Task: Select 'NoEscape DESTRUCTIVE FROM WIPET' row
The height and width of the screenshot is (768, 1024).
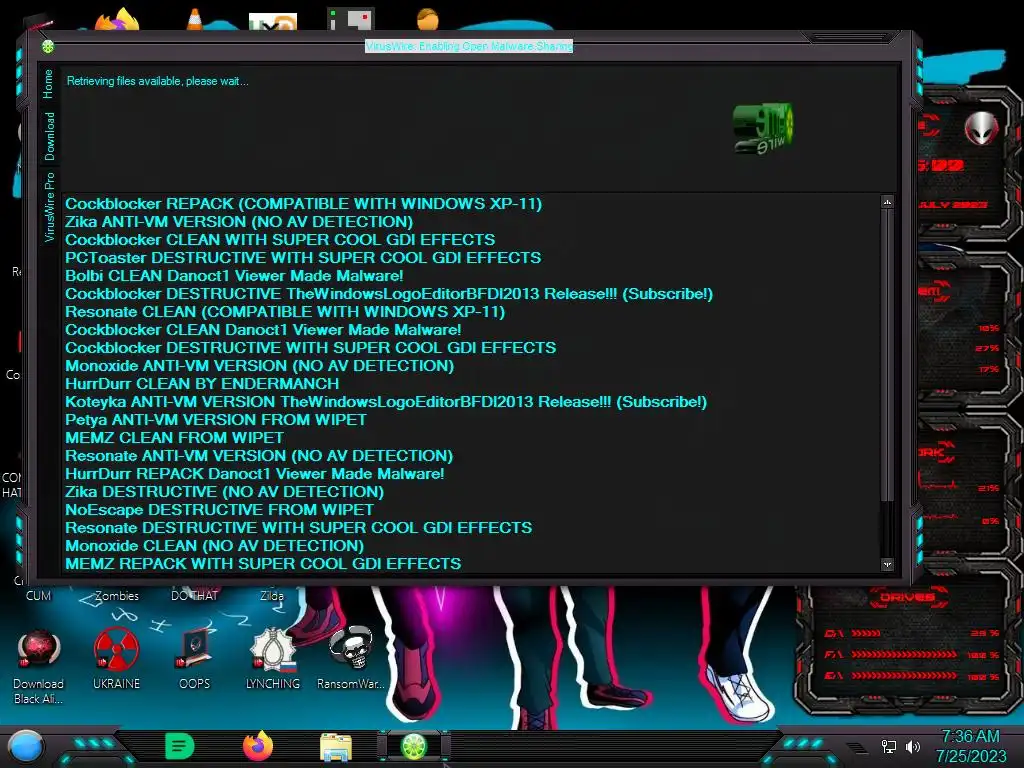Action: pyautogui.click(x=220, y=509)
